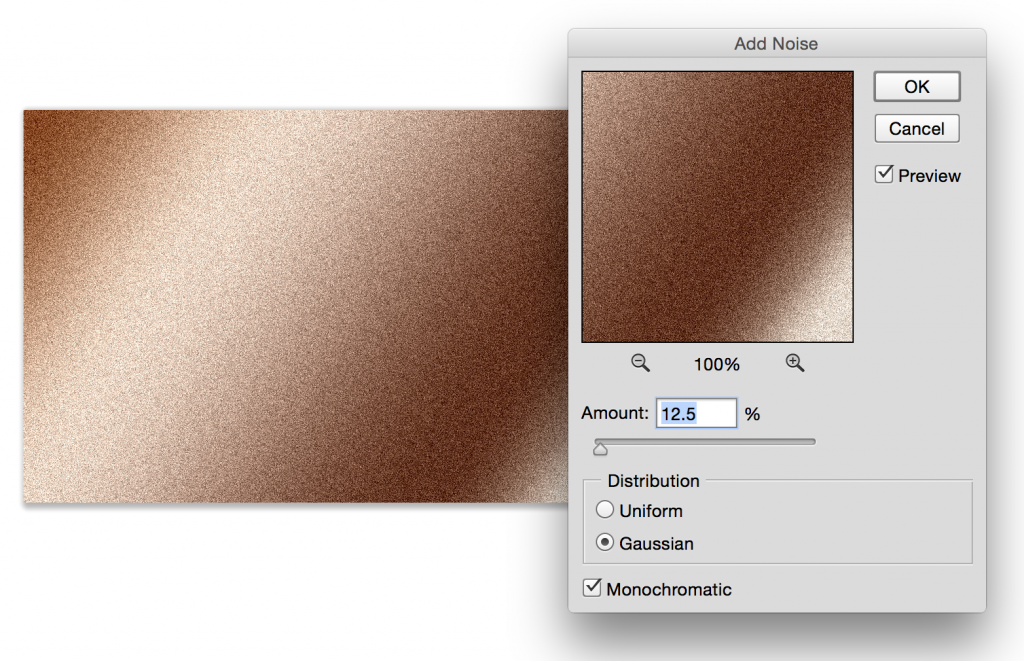Click the zoom out magnifier icon

tap(641, 363)
